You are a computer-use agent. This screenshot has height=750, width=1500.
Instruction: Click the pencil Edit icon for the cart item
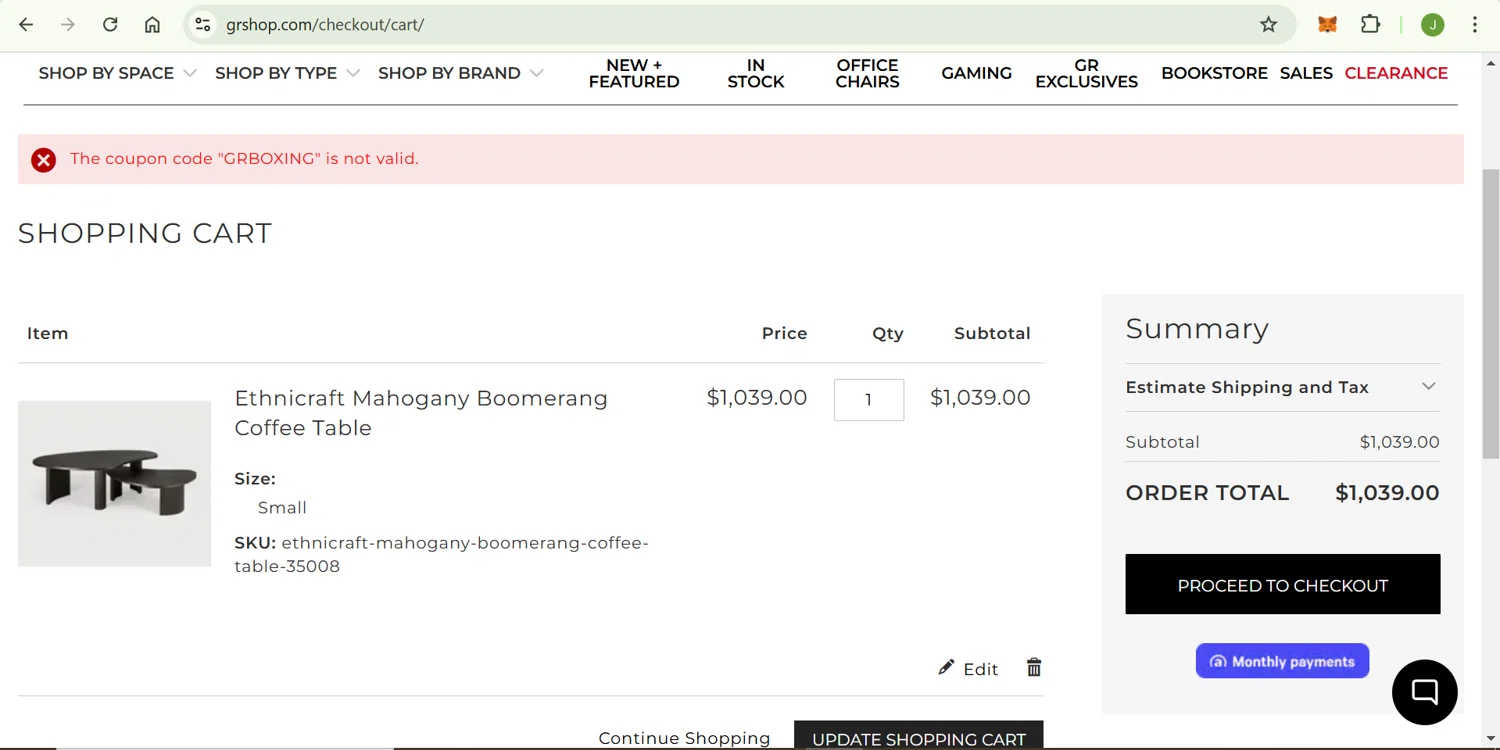coord(946,667)
